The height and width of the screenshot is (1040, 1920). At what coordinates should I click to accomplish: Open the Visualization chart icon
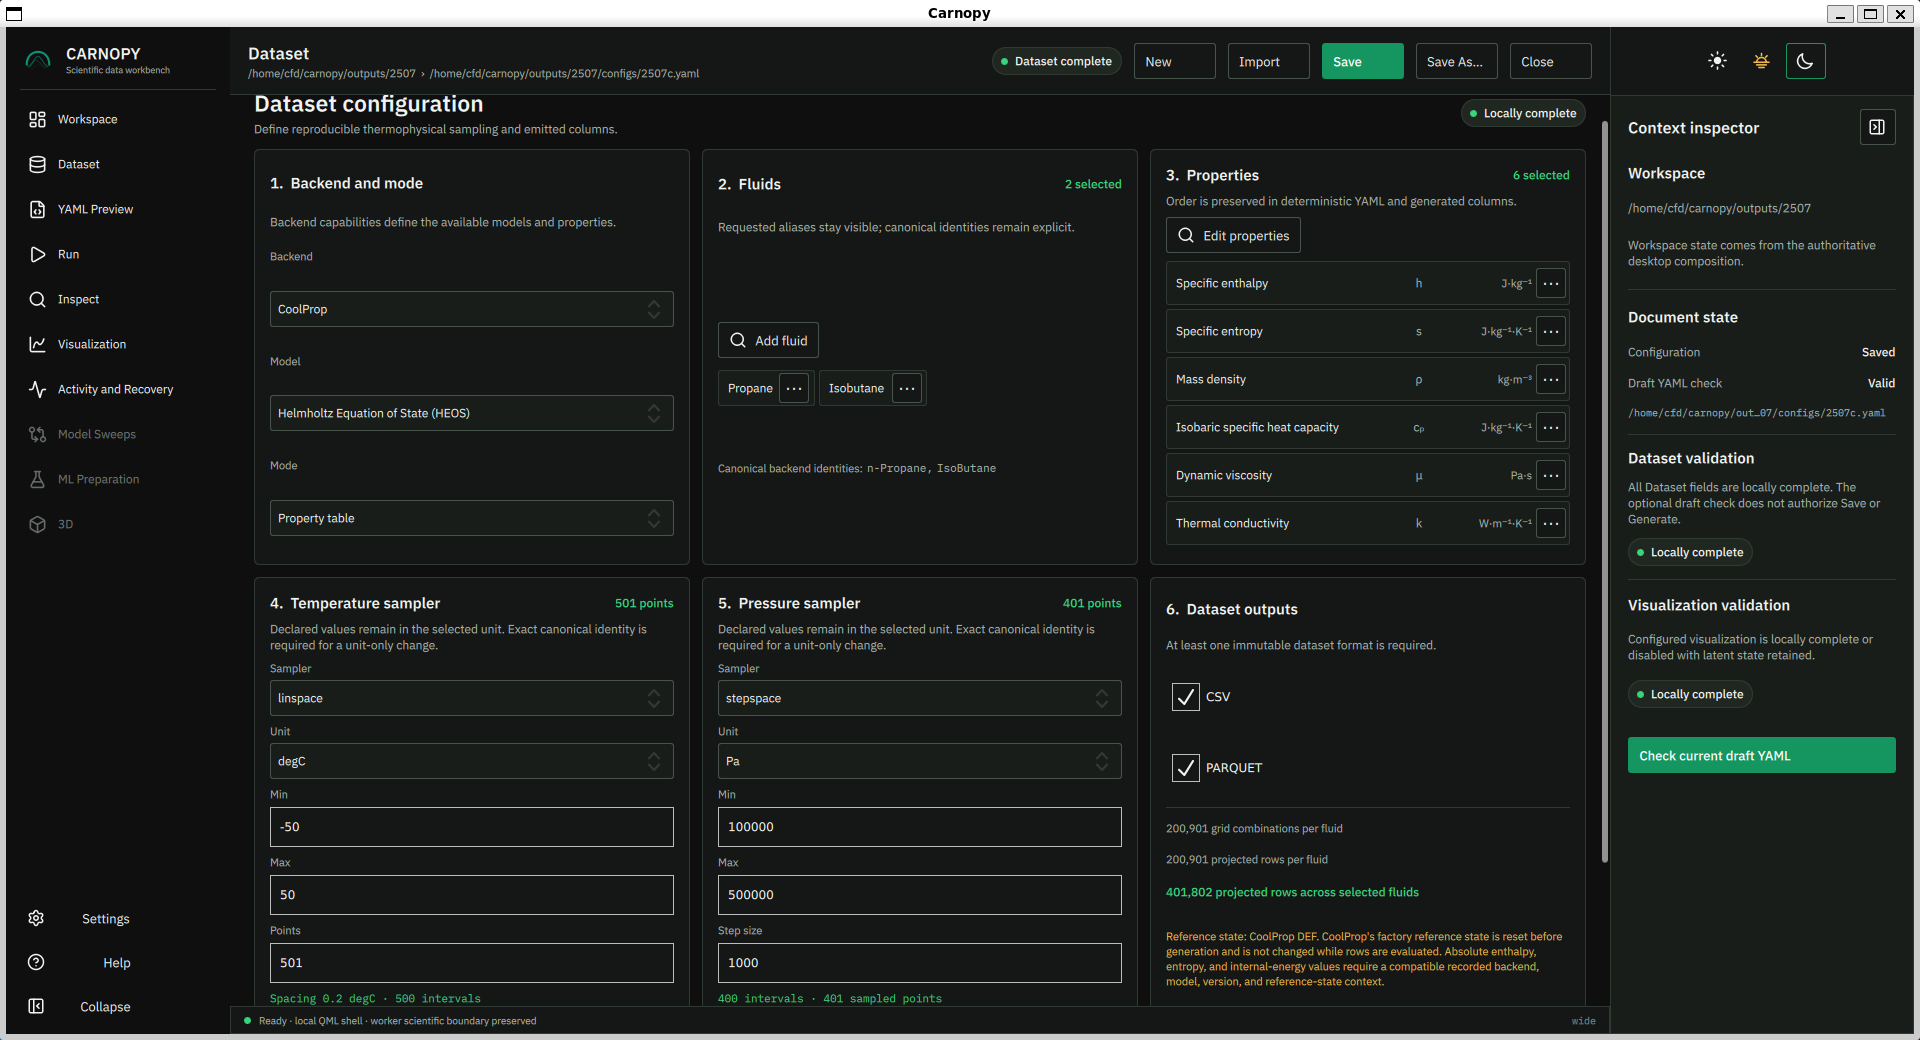(x=37, y=344)
